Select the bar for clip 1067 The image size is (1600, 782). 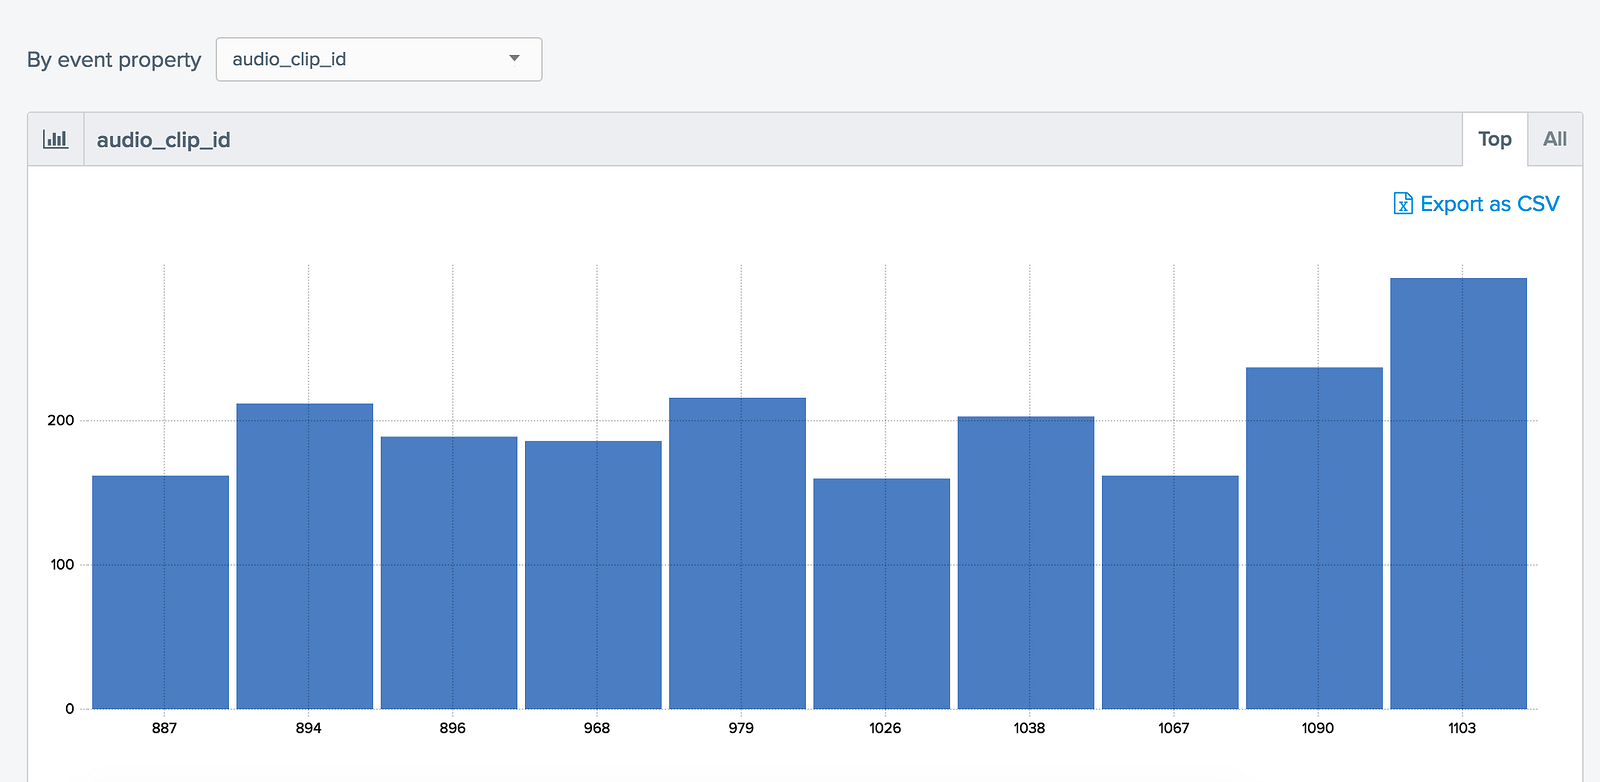pos(1170,592)
